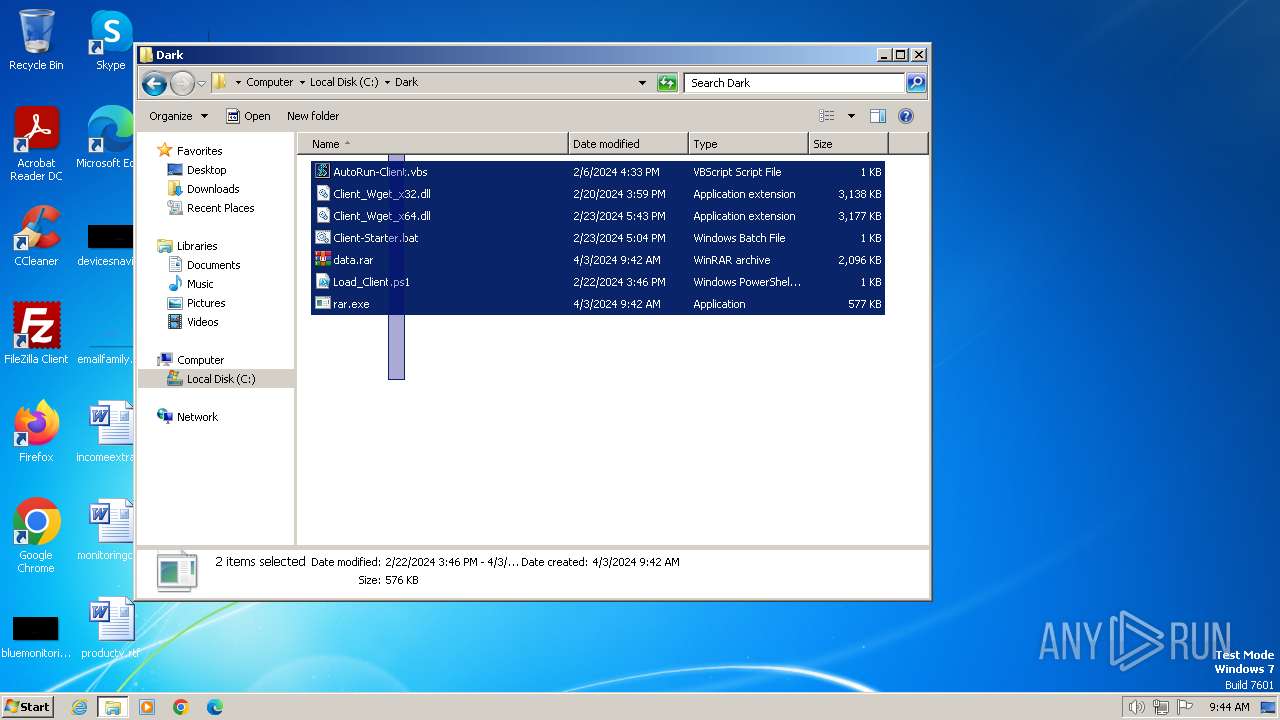Select AutoRun-Client.vbs file icon
This screenshot has width=1280, height=720.
tap(322, 172)
